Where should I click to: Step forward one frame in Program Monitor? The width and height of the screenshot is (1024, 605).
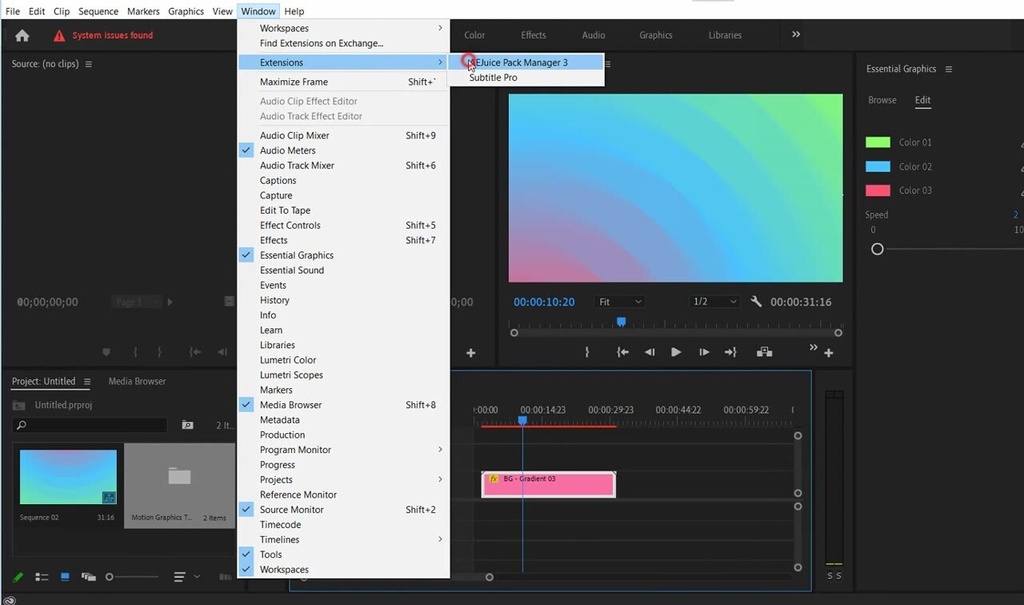coord(703,352)
